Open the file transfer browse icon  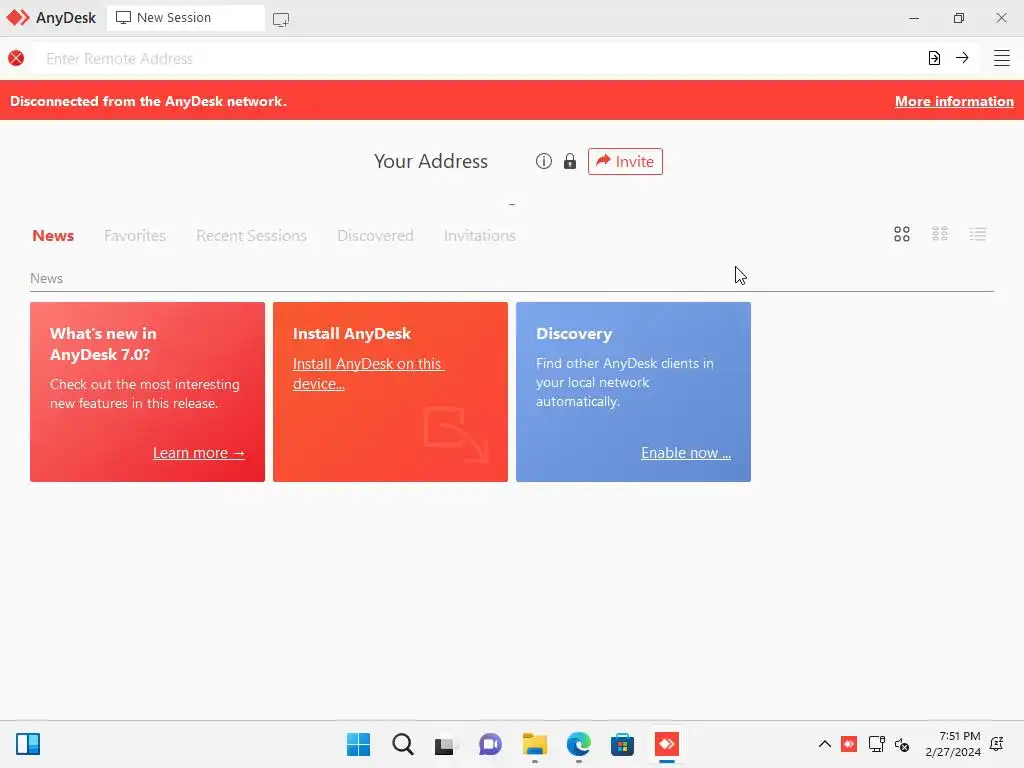[934, 58]
